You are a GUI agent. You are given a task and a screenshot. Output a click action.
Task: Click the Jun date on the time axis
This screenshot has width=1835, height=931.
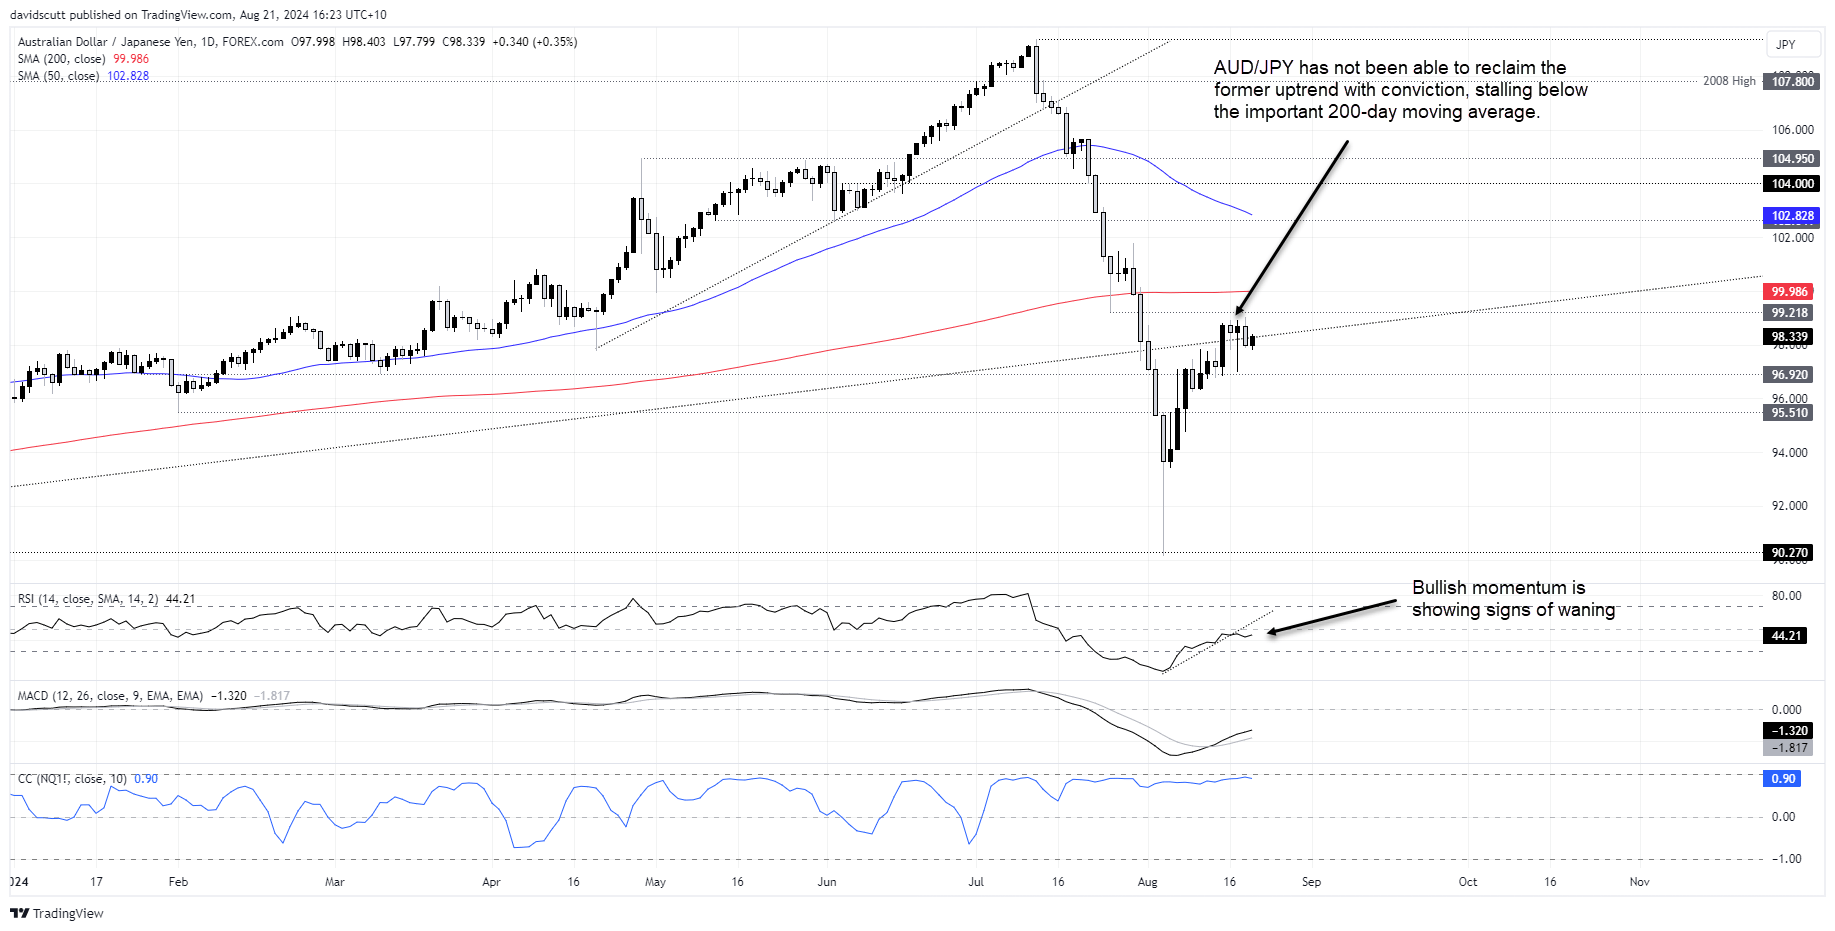click(x=827, y=882)
